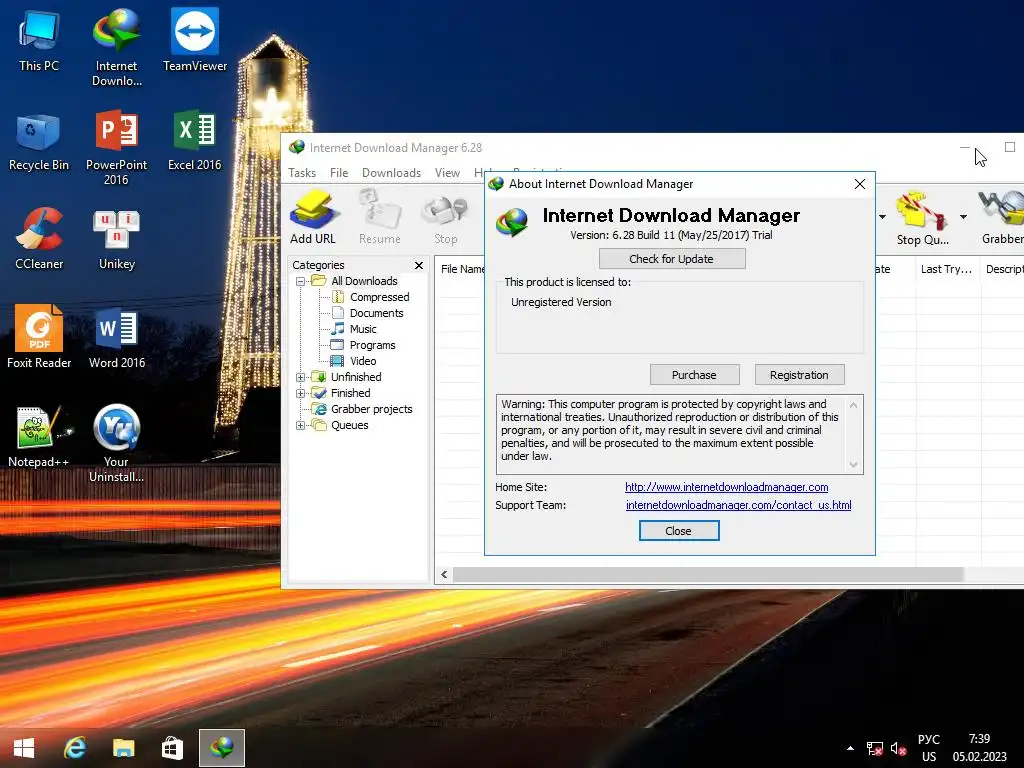The image size is (1024, 768).
Task: Click the Grabber toolbar icon
Action: [1002, 217]
